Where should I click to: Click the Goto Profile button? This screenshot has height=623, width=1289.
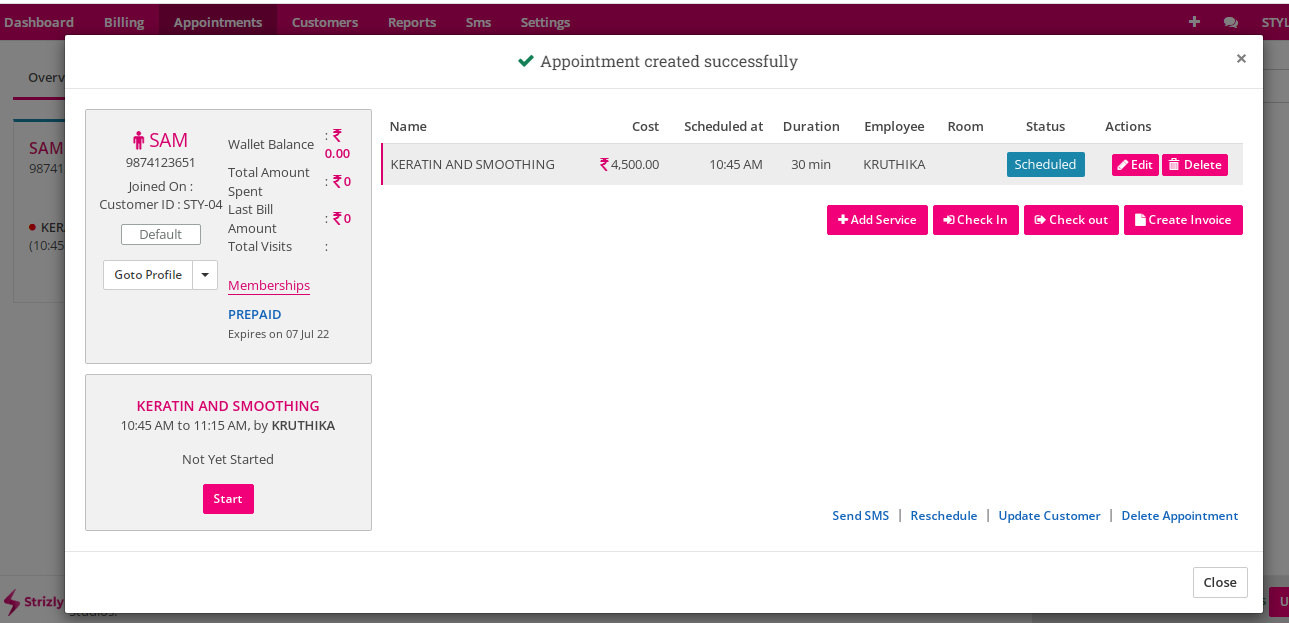click(x=148, y=275)
